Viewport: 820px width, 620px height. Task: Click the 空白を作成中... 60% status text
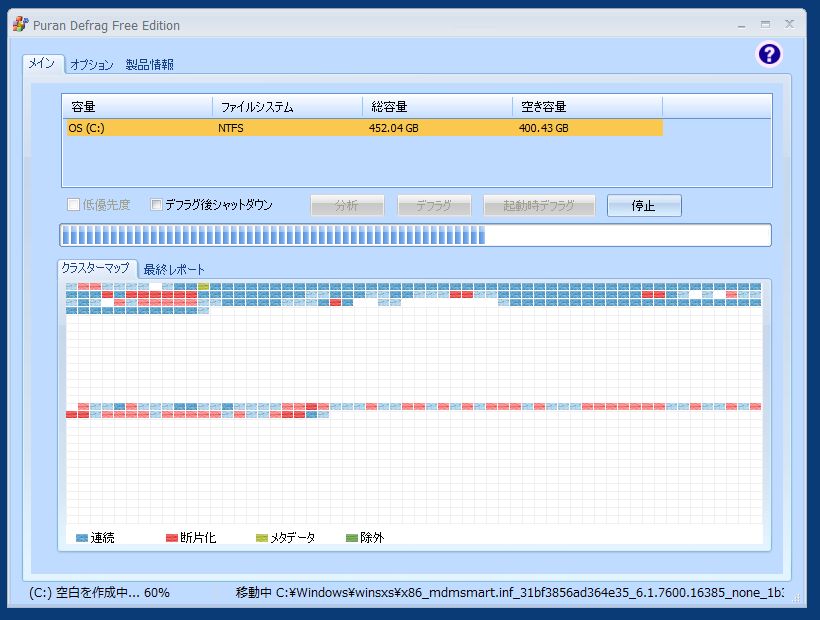point(99,593)
